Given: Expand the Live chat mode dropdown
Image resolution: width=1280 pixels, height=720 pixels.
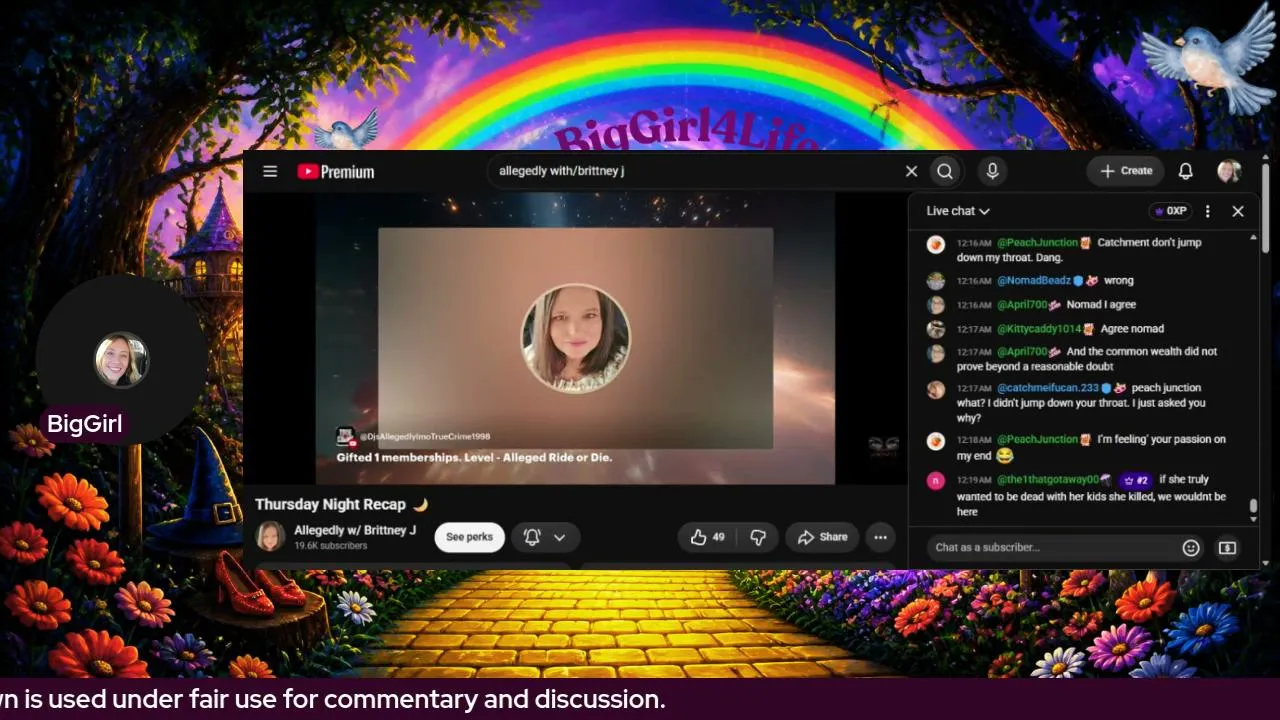Looking at the screenshot, I should point(958,211).
